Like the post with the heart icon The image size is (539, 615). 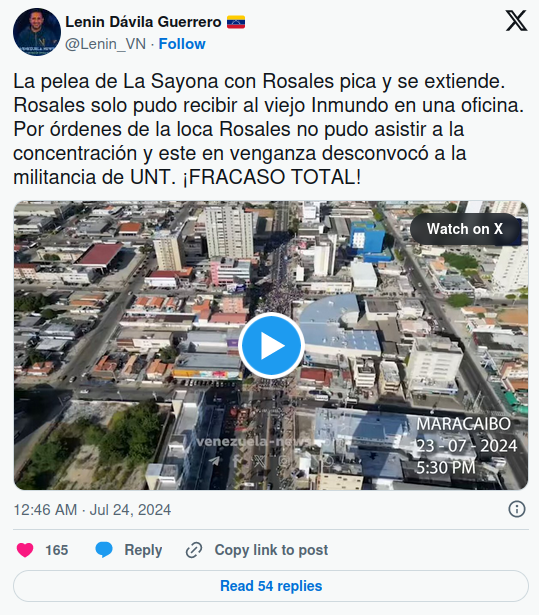click(x=25, y=550)
